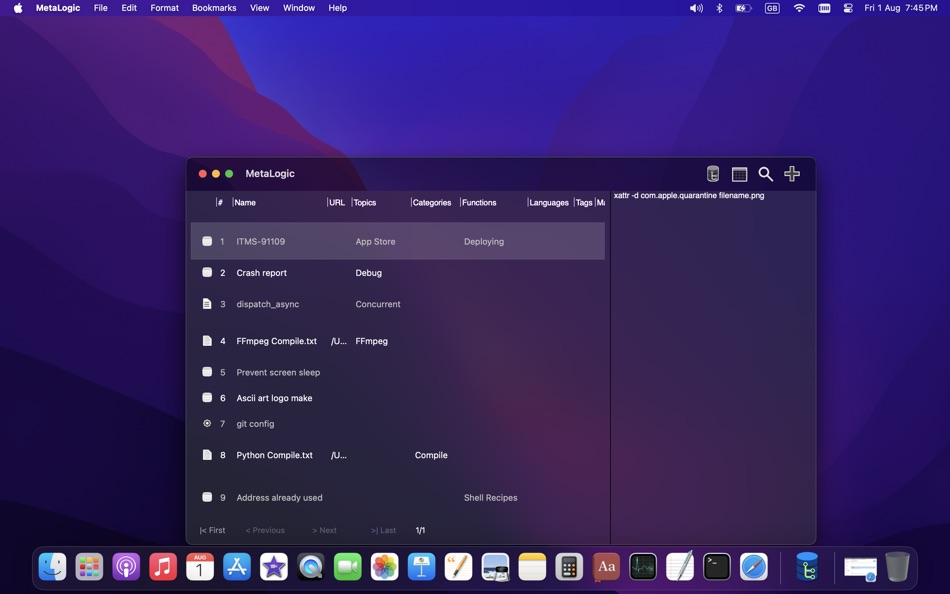Select the 'Concurrent' topic cell
This screenshot has height=594, width=950.
click(377, 304)
